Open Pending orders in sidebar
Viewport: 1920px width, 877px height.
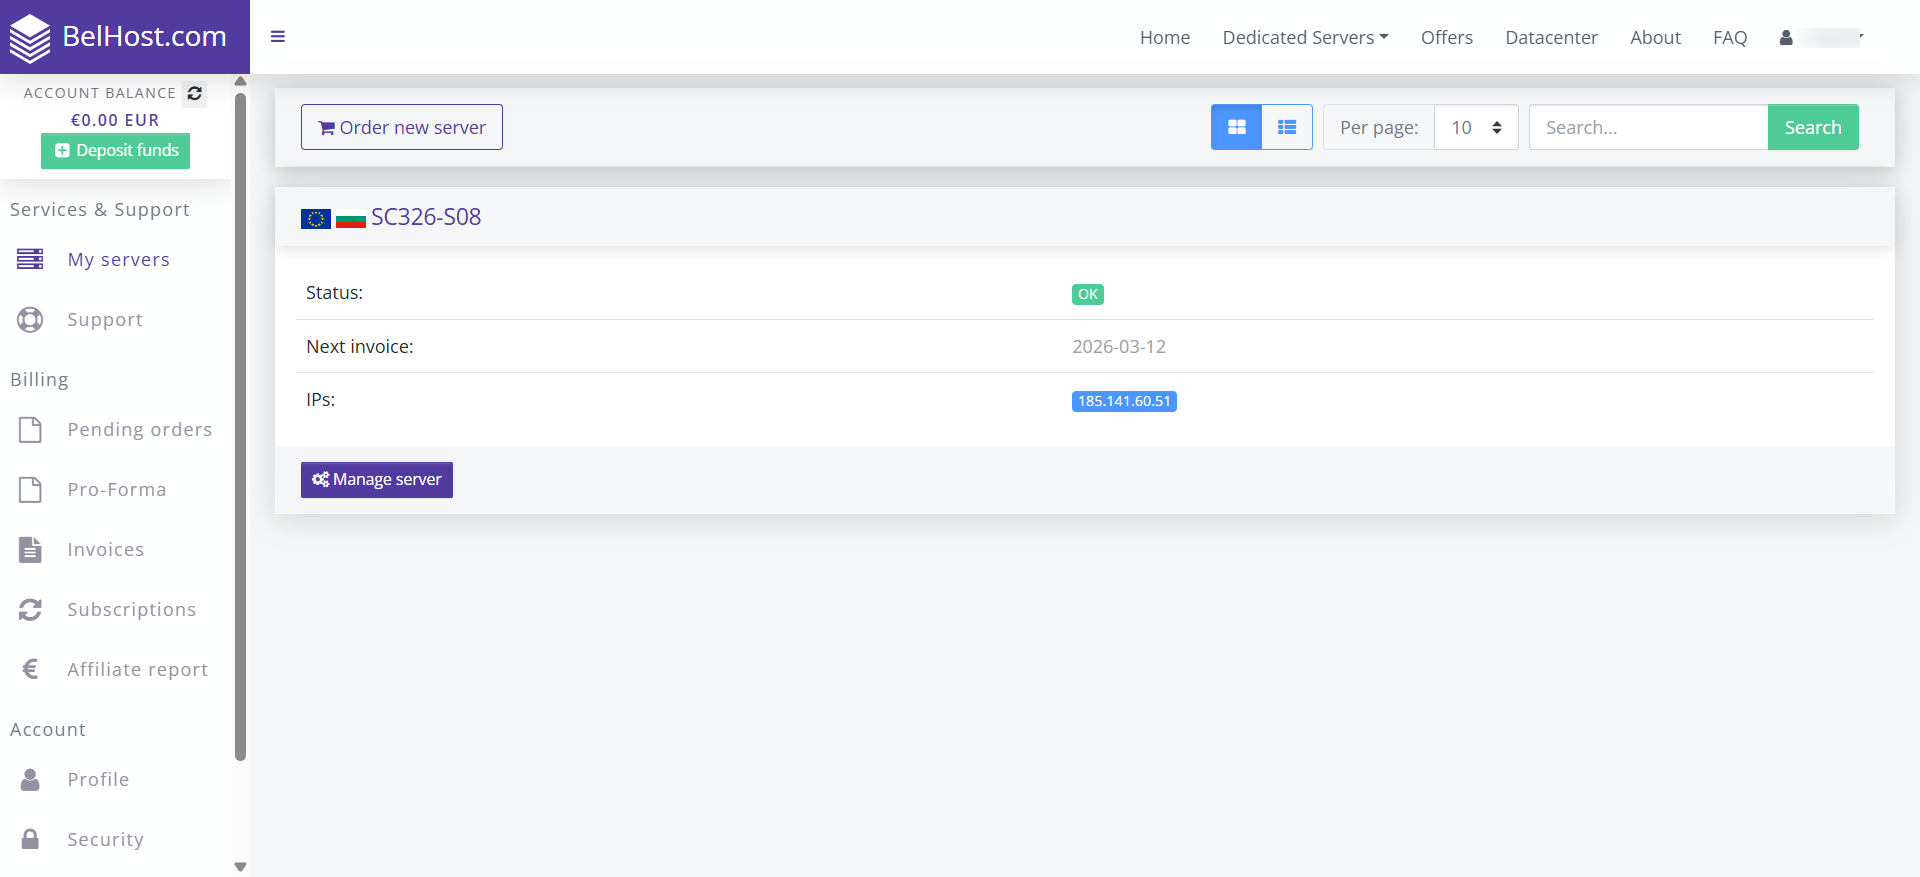tap(139, 429)
